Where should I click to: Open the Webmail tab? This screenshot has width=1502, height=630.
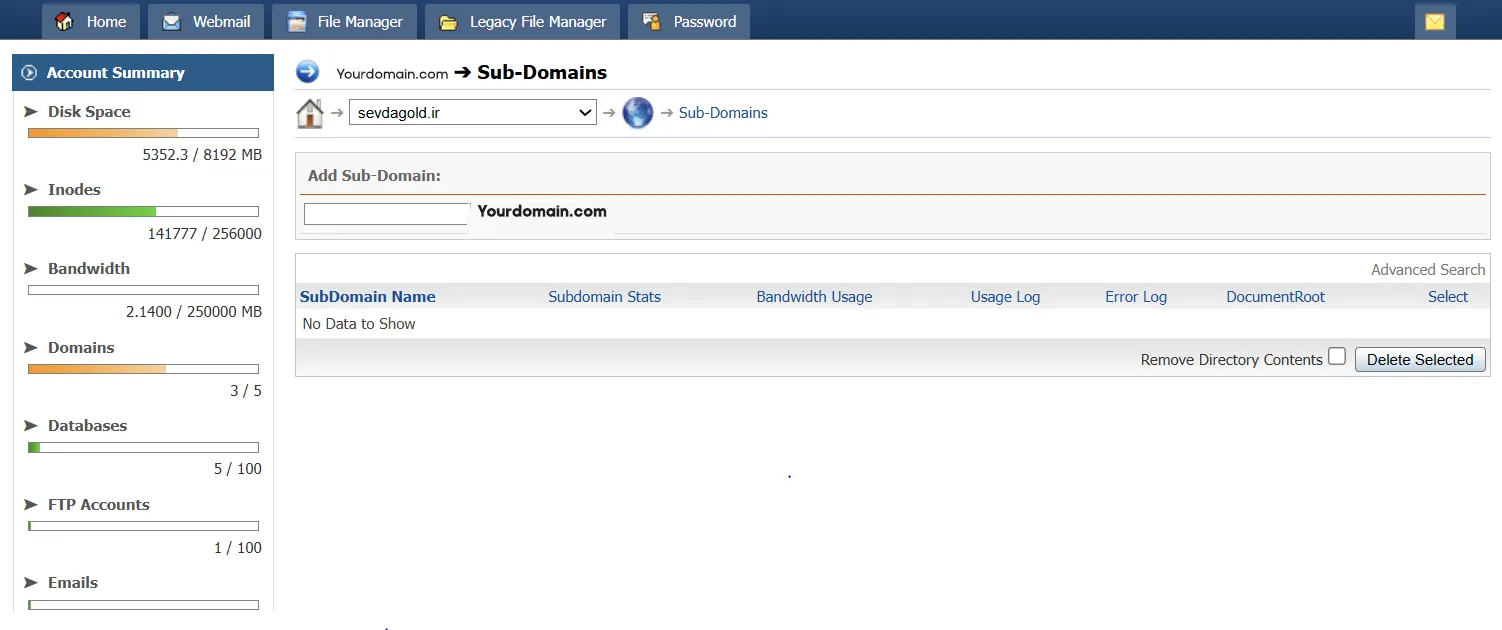click(x=206, y=21)
